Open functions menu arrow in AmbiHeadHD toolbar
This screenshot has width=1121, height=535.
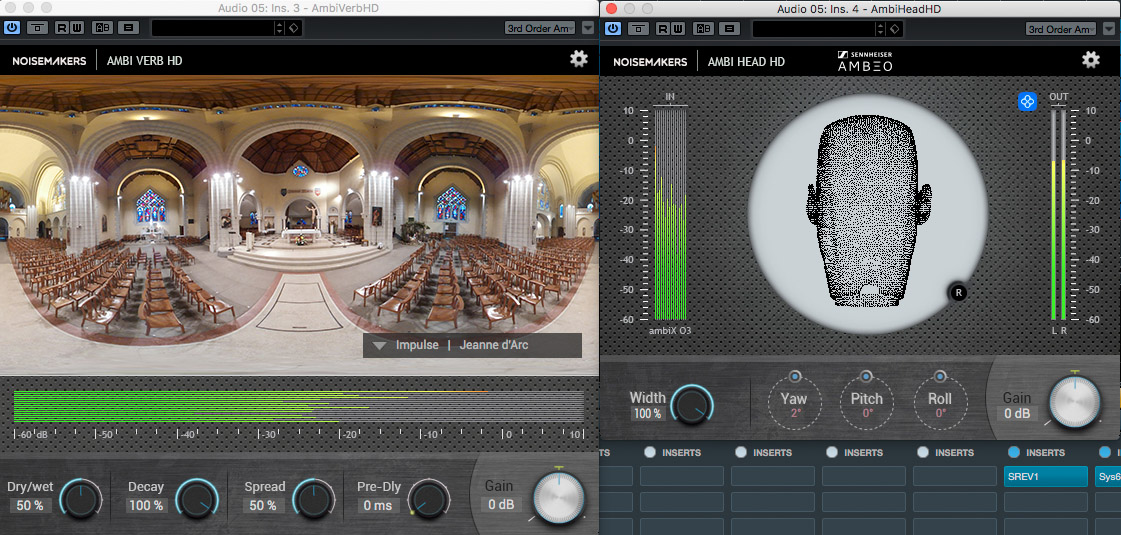1109,28
